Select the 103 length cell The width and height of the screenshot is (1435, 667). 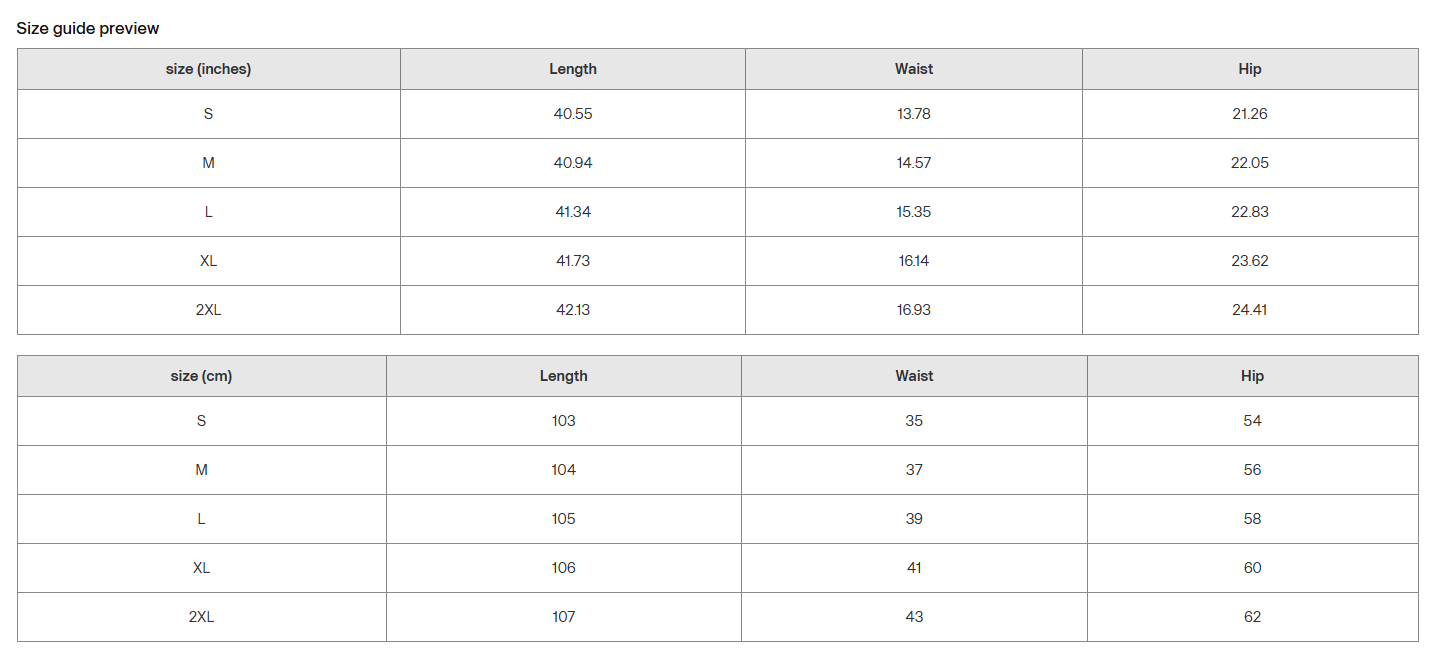pyautogui.click(x=564, y=421)
